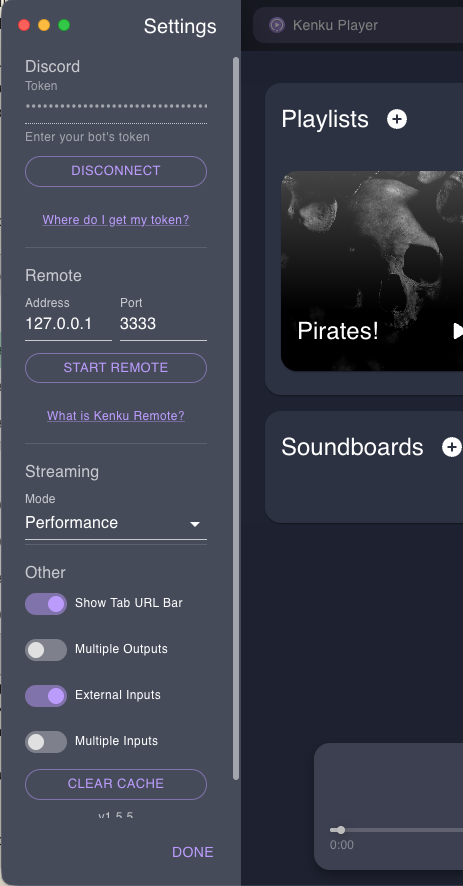Click the Discord token input field
The image size is (463, 886).
coord(116,107)
